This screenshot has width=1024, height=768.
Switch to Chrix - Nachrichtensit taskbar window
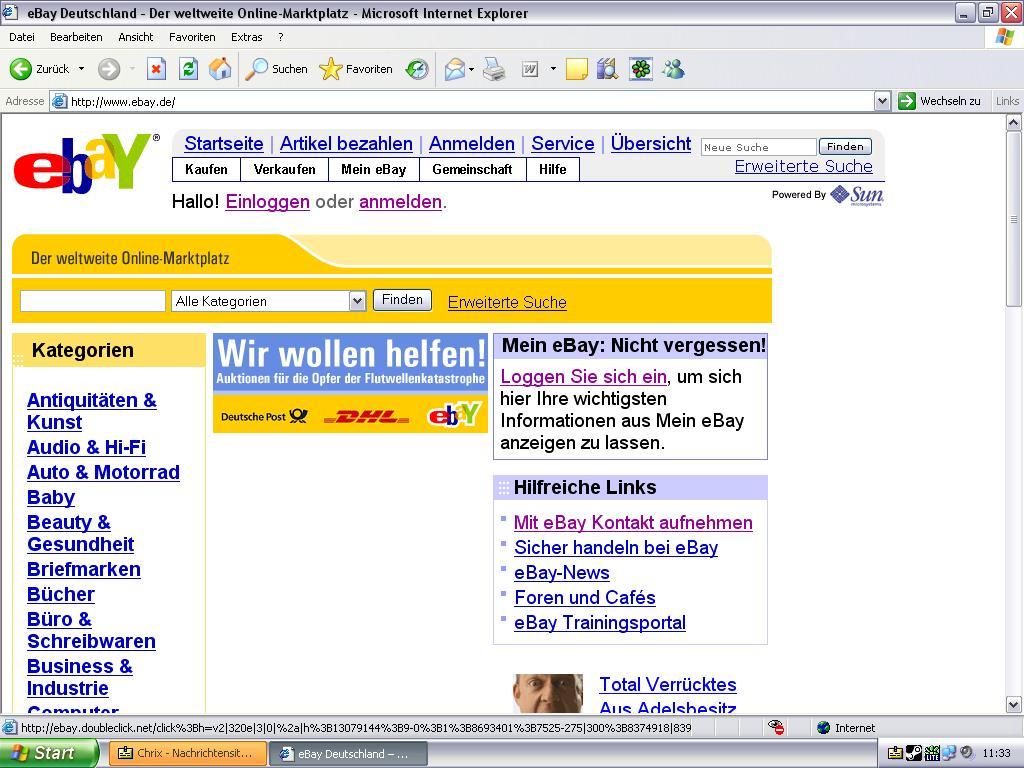pyautogui.click(x=187, y=753)
